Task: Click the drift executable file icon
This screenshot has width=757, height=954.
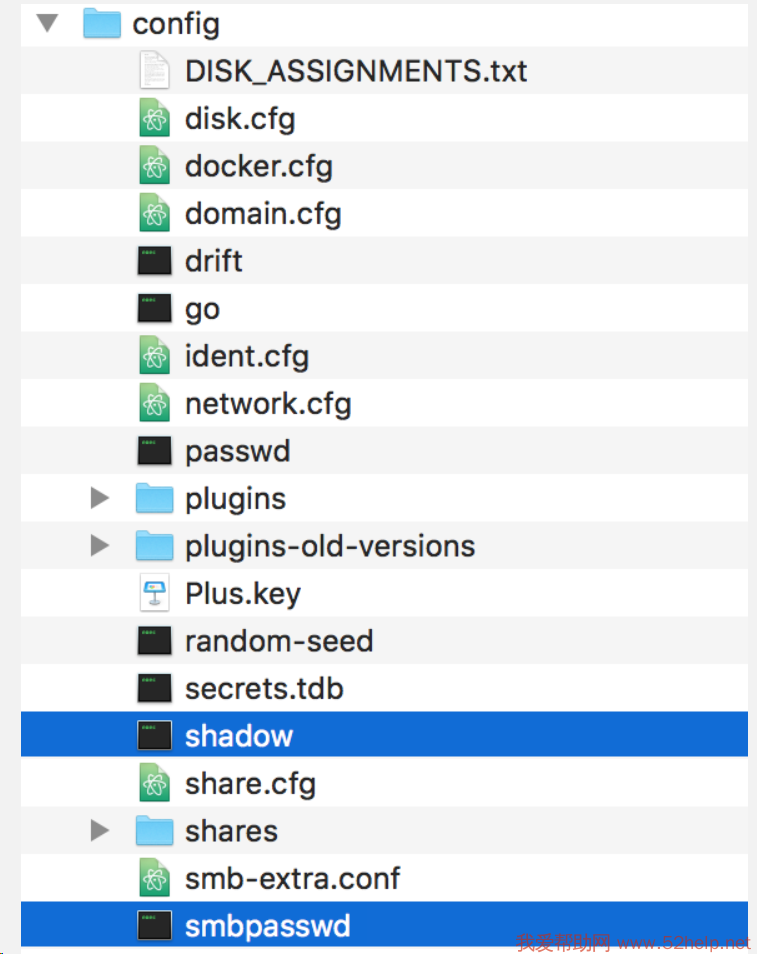Action: tap(153, 261)
